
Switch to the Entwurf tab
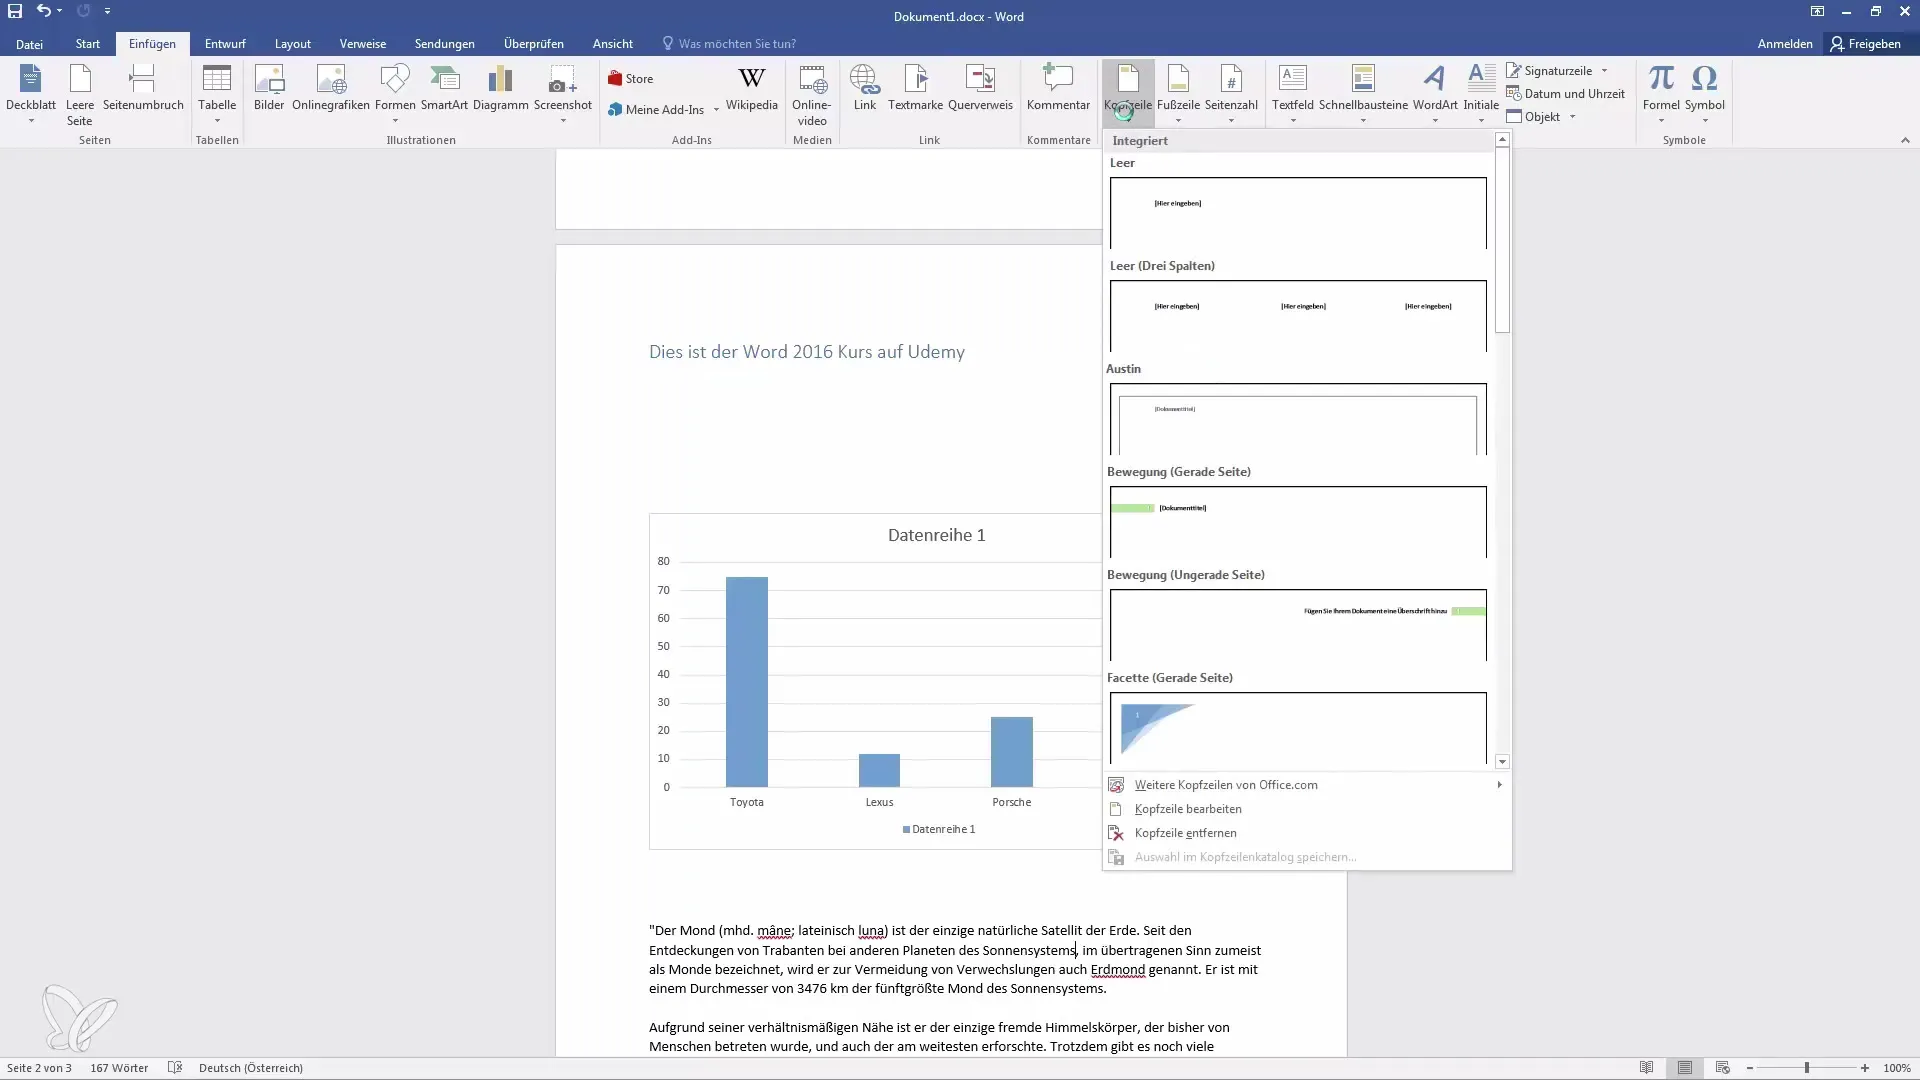(x=225, y=44)
